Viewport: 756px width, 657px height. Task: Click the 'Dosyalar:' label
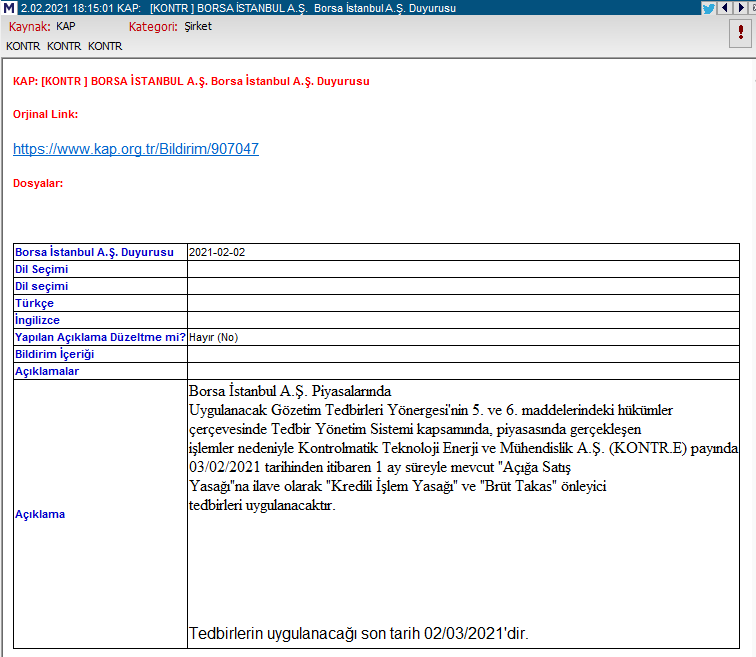pyautogui.click(x=38, y=183)
